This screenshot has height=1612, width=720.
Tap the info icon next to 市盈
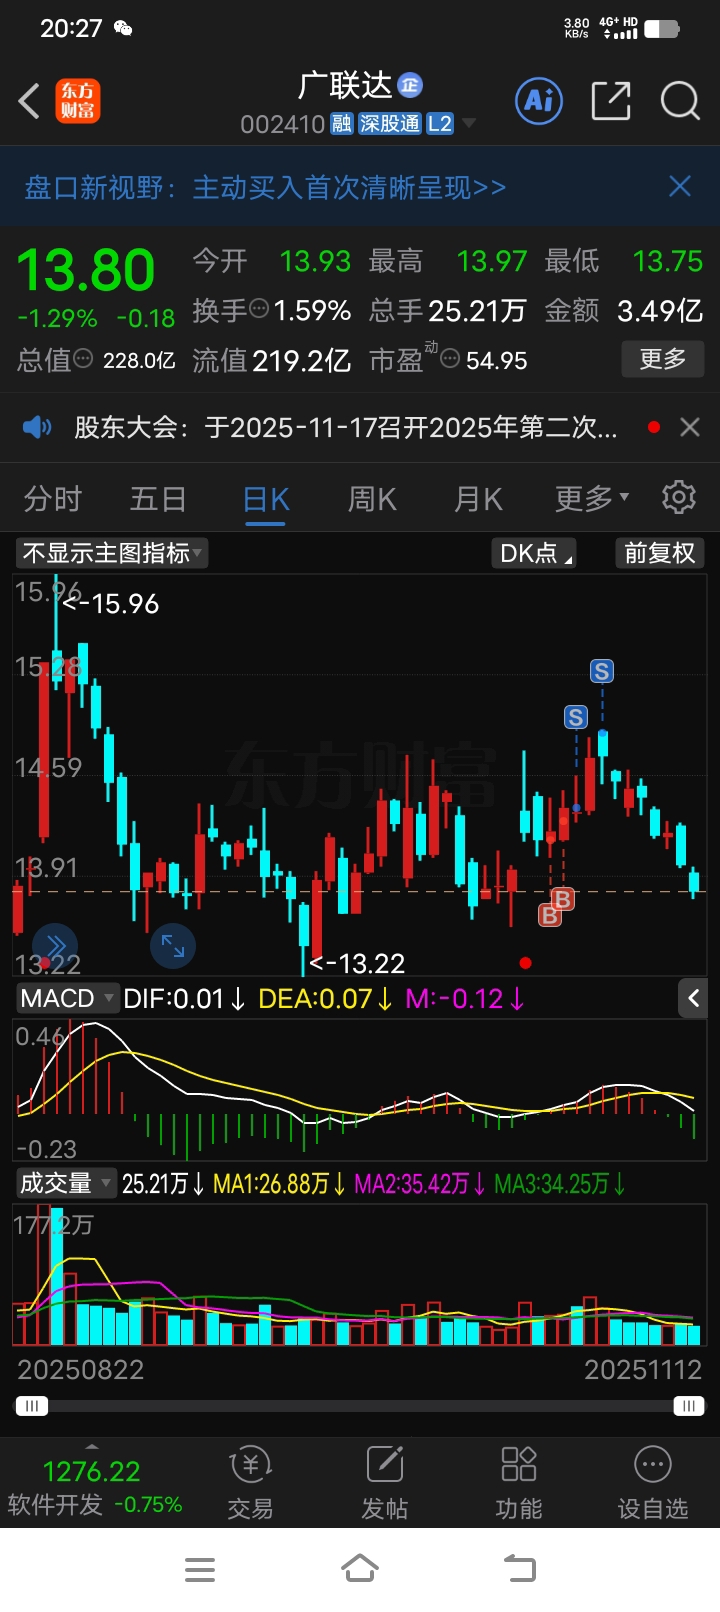(x=450, y=358)
